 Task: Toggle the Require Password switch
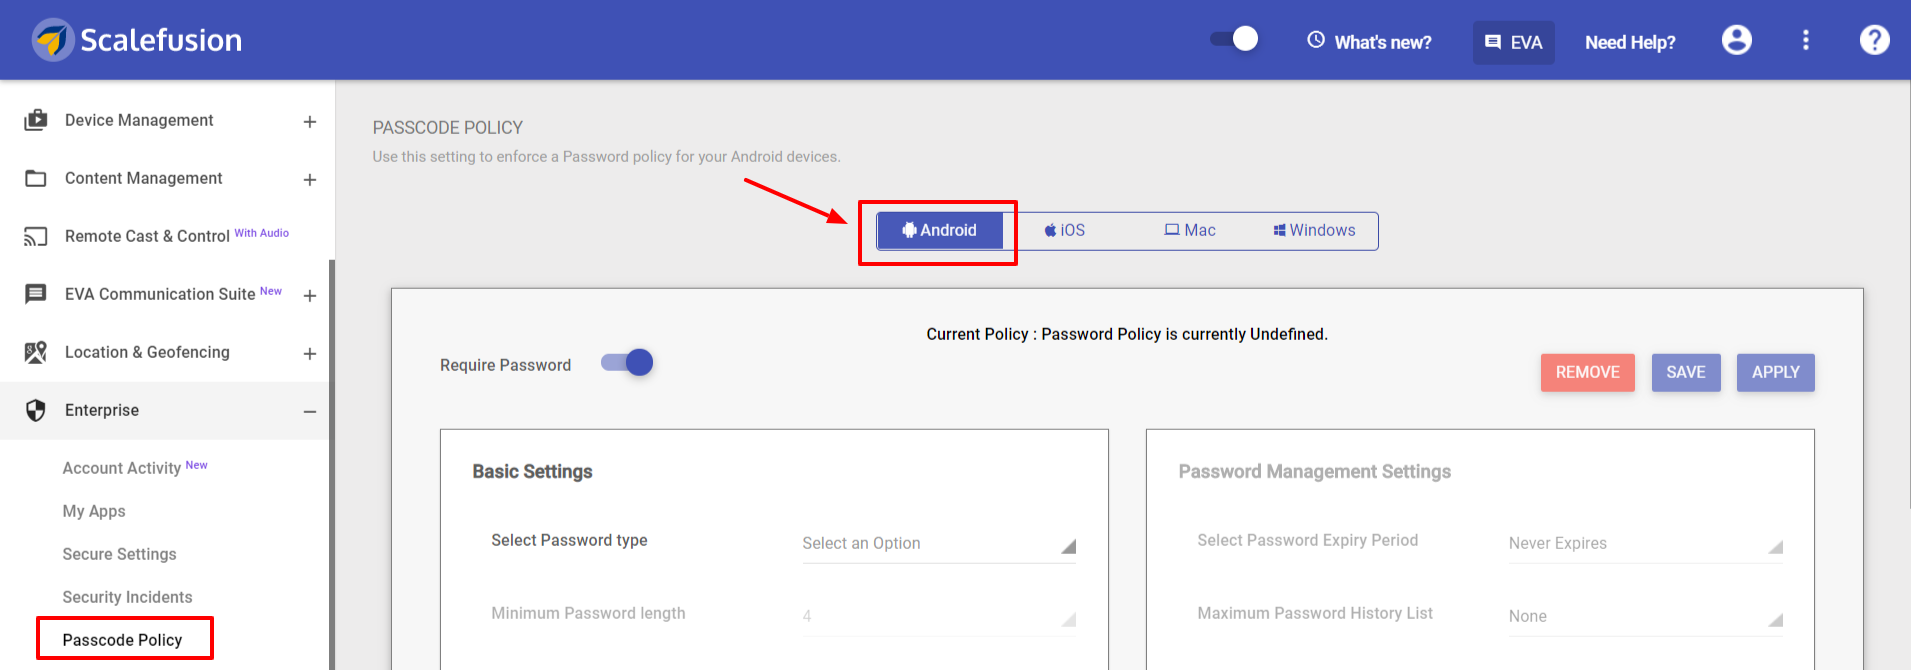click(x=627, y=362)
